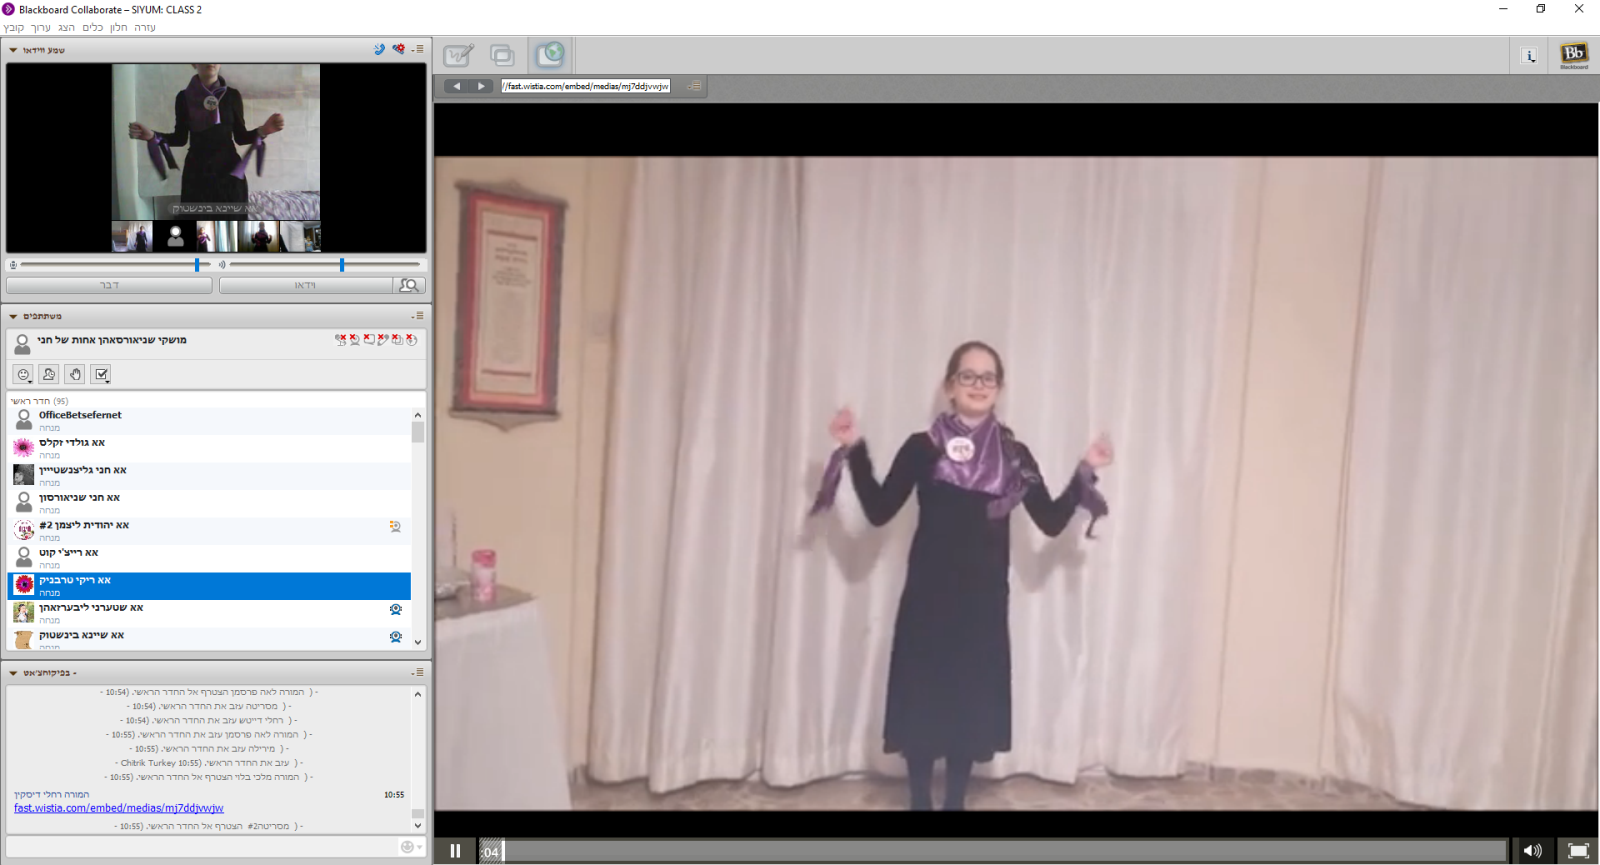Open chat emoticon picker dropdown
1600x865 pixels.
point(411,847)
